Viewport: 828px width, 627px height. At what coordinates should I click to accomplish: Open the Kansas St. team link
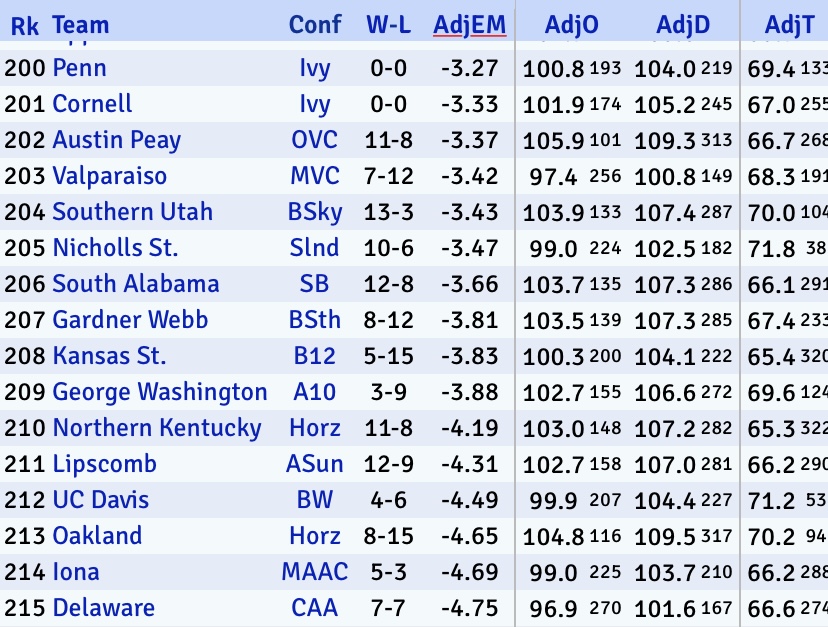[110, 356]
